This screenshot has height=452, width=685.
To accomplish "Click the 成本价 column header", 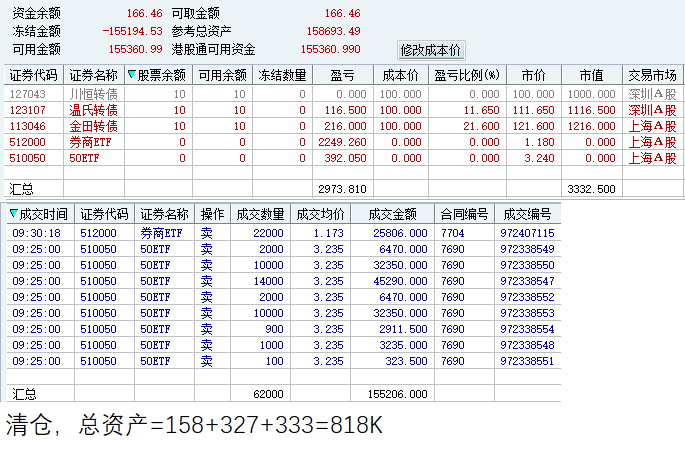I will [x=401, y=75].
